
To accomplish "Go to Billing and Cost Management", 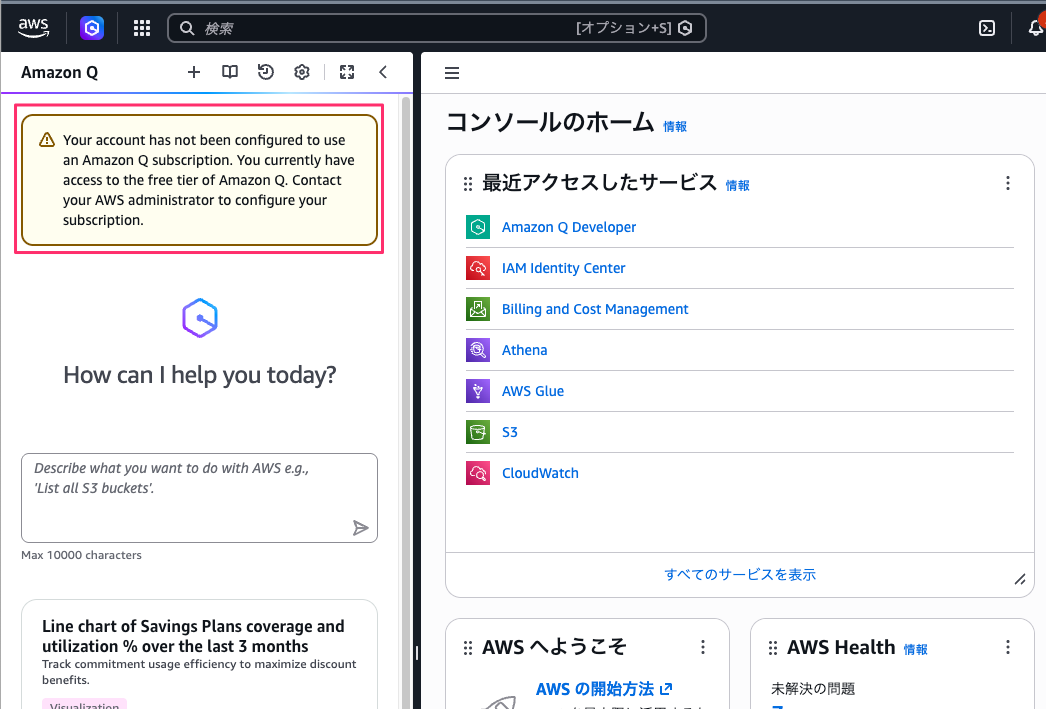I will [x=594, y=309].
